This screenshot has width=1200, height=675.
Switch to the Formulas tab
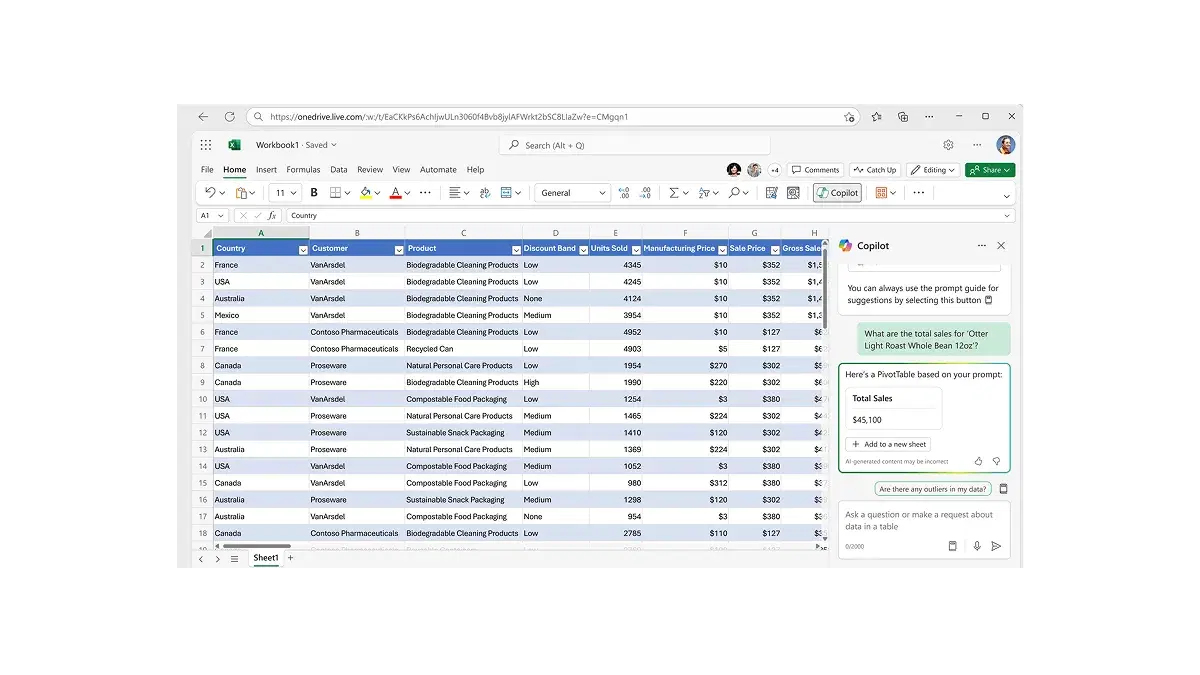coord(303,170)
